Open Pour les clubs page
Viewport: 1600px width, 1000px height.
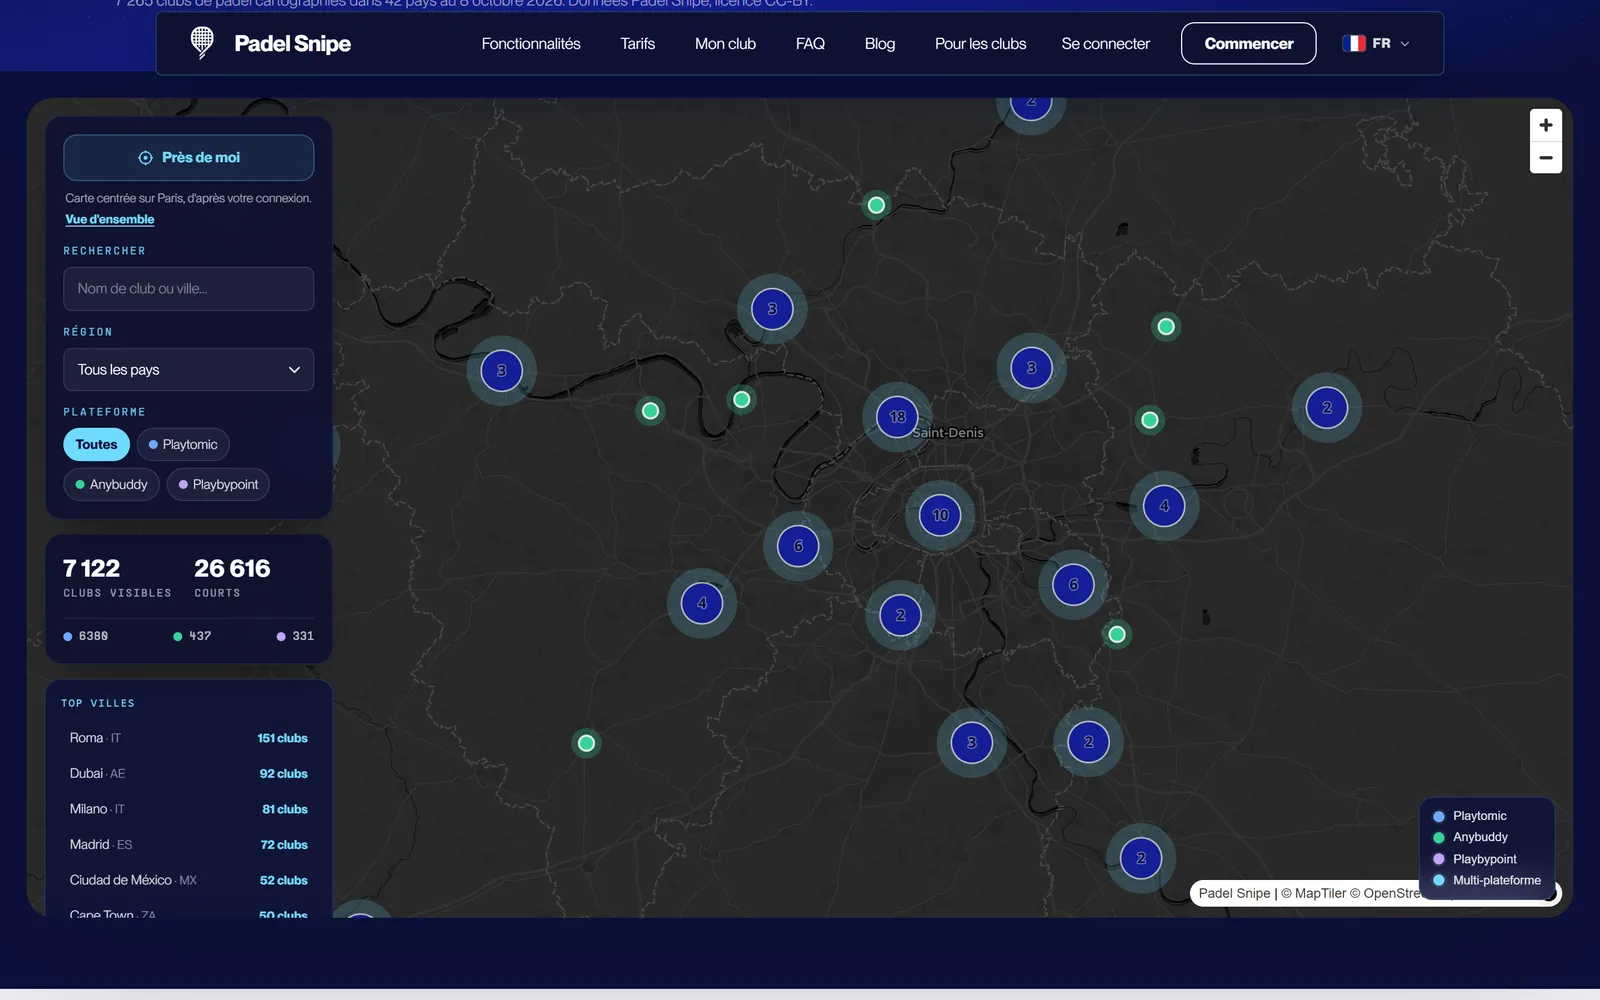tap(980, 44)
